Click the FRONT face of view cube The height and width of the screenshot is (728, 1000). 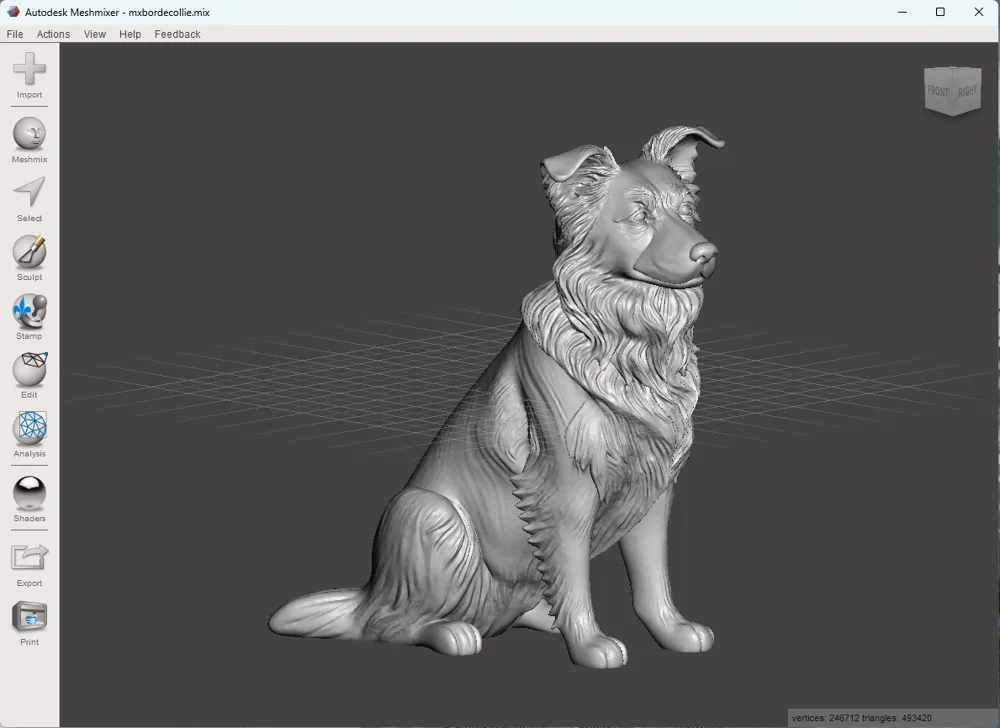click(x=938, y=91)
